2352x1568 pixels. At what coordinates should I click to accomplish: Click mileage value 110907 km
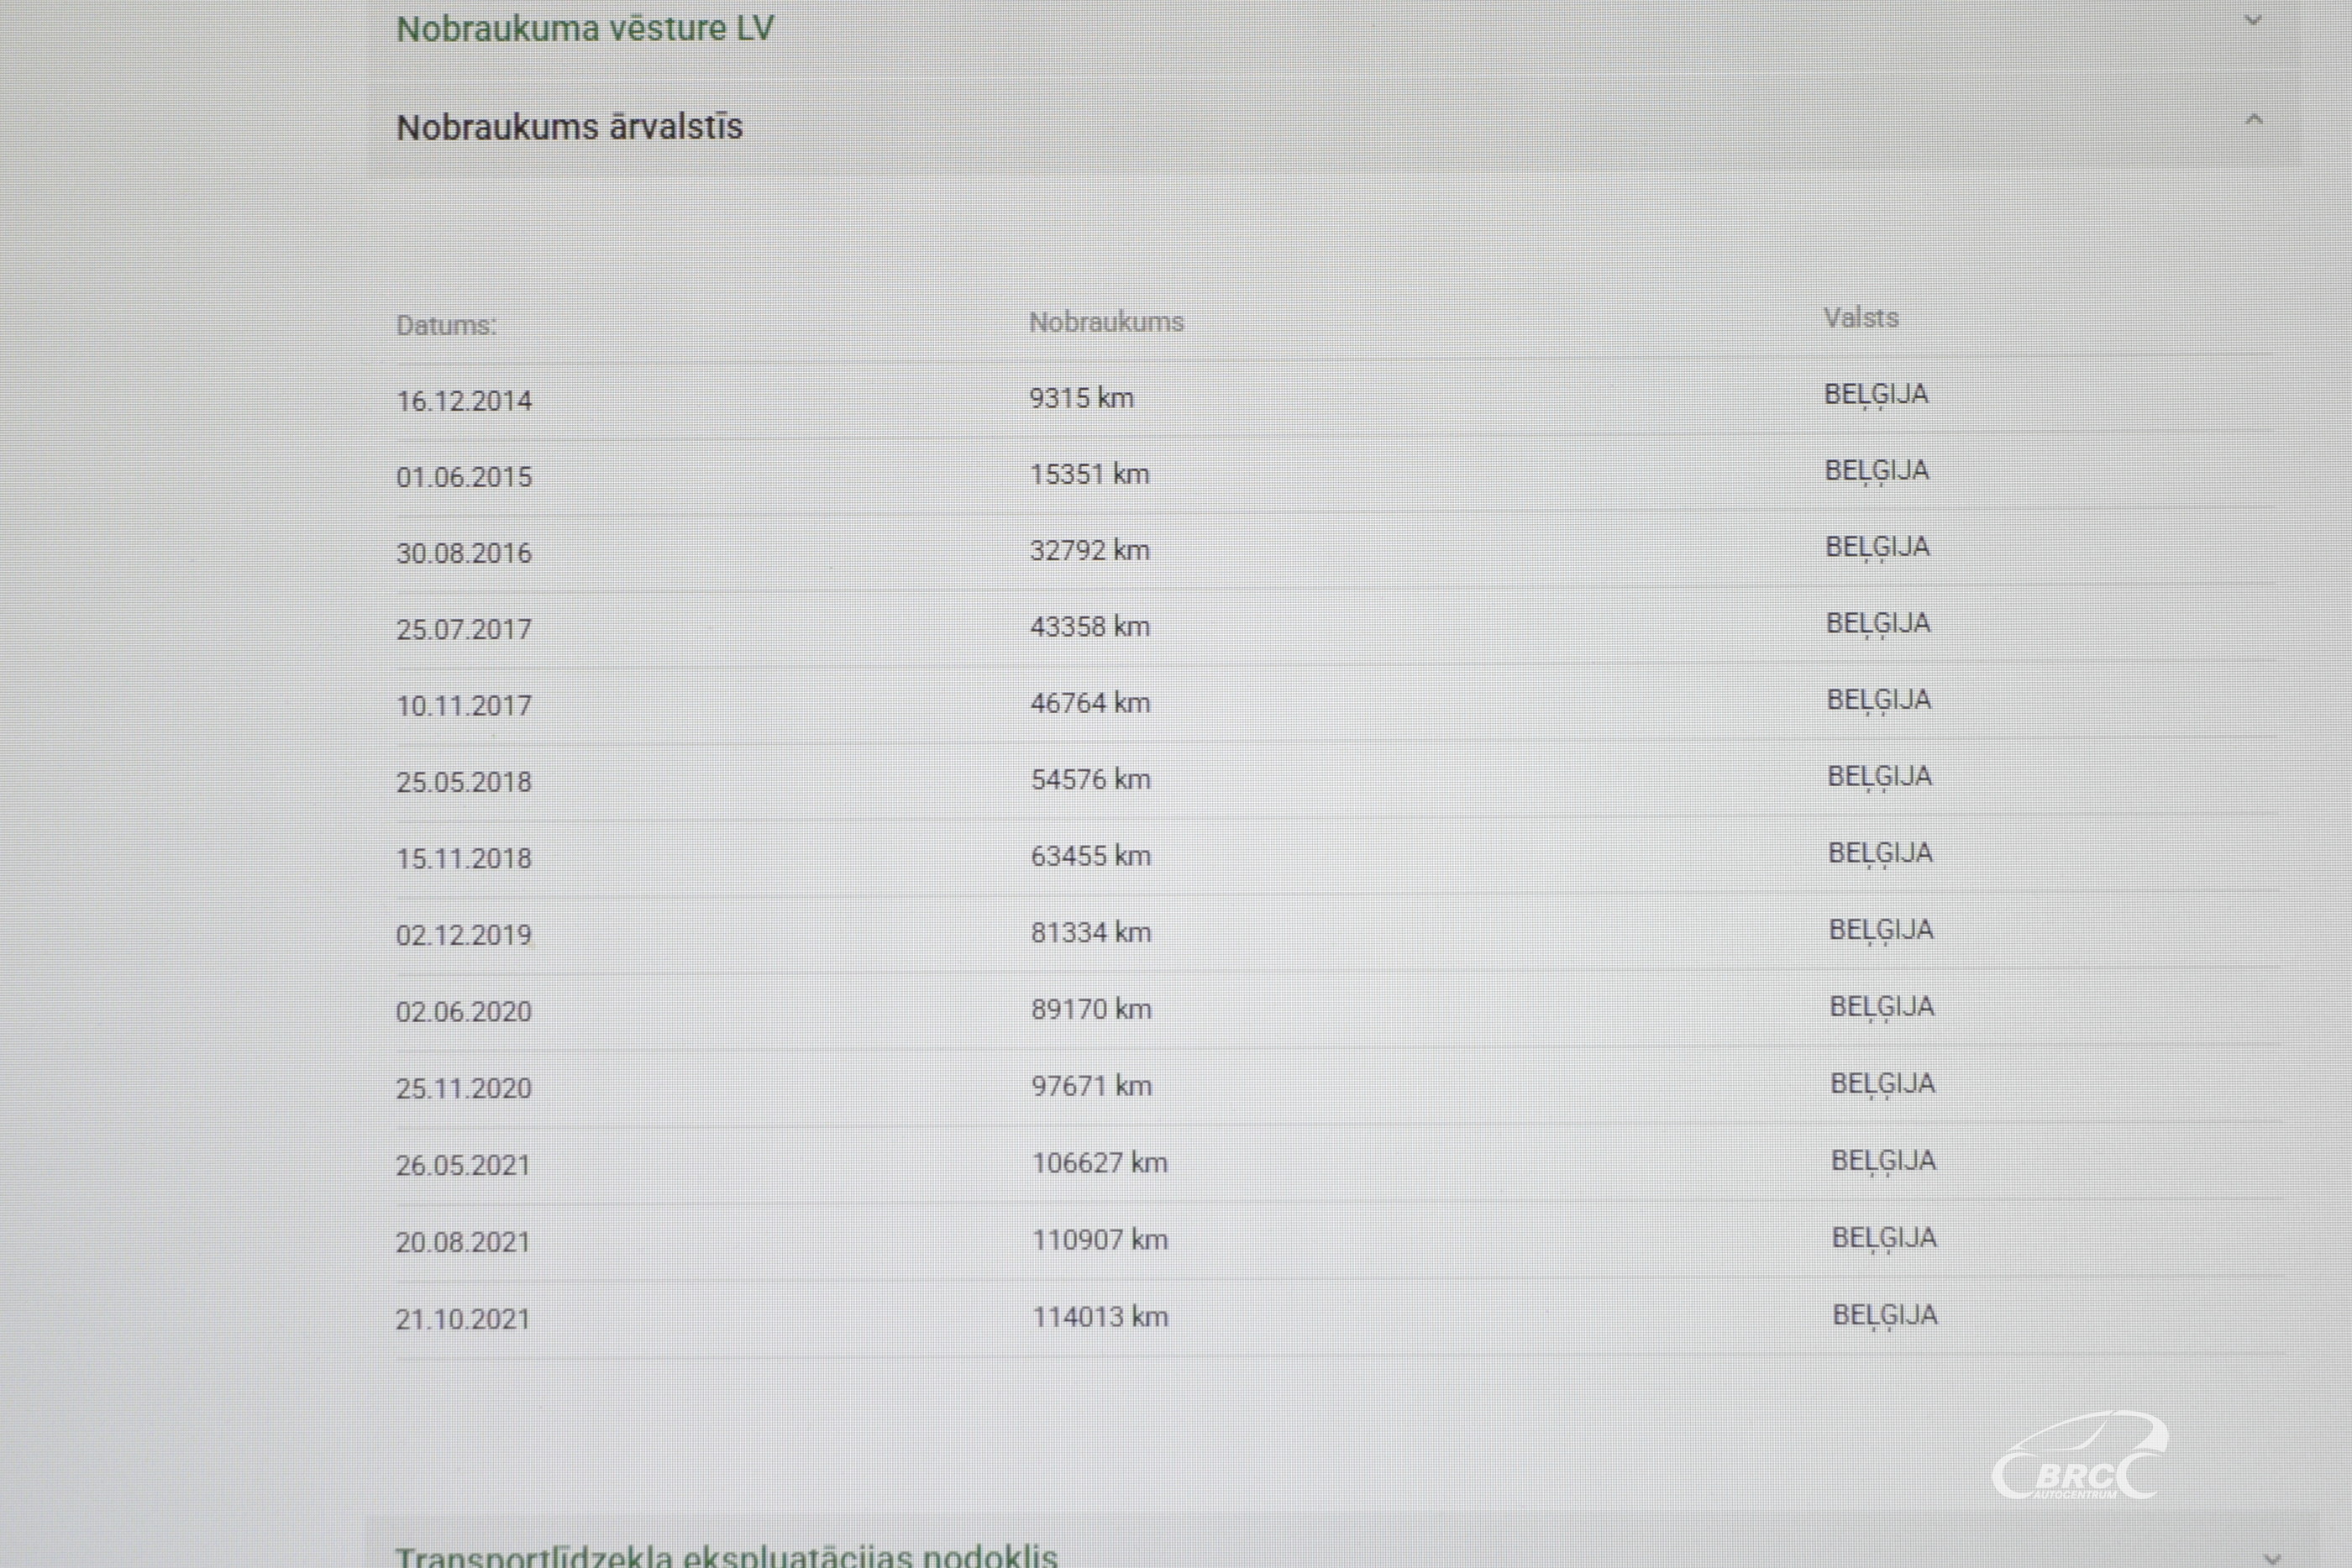tap(1100, 1240)
